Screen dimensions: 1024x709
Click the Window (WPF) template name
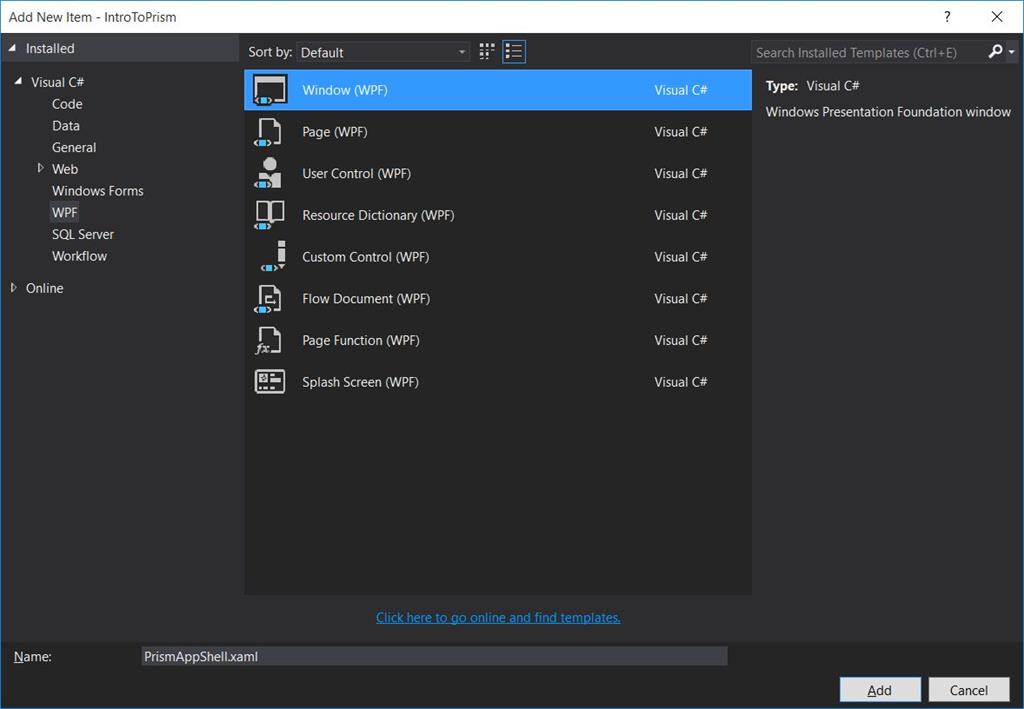click(345, 90)
